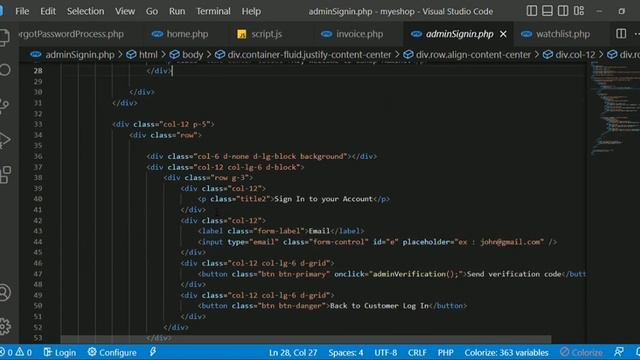Click text 'Sign In to your Account'
This screenshot has width=640, height=360.
pyautogui.click(x=324, y=199)
